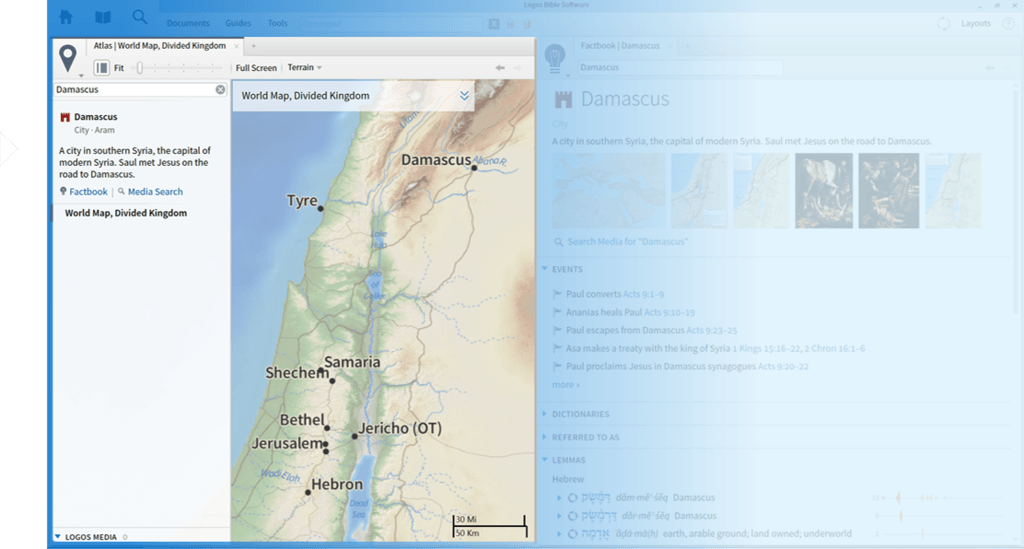The width and height of the screenshot is (1024, 549).
Task: Add a new tab beside Atlas
Action: (x=253, y=46)
